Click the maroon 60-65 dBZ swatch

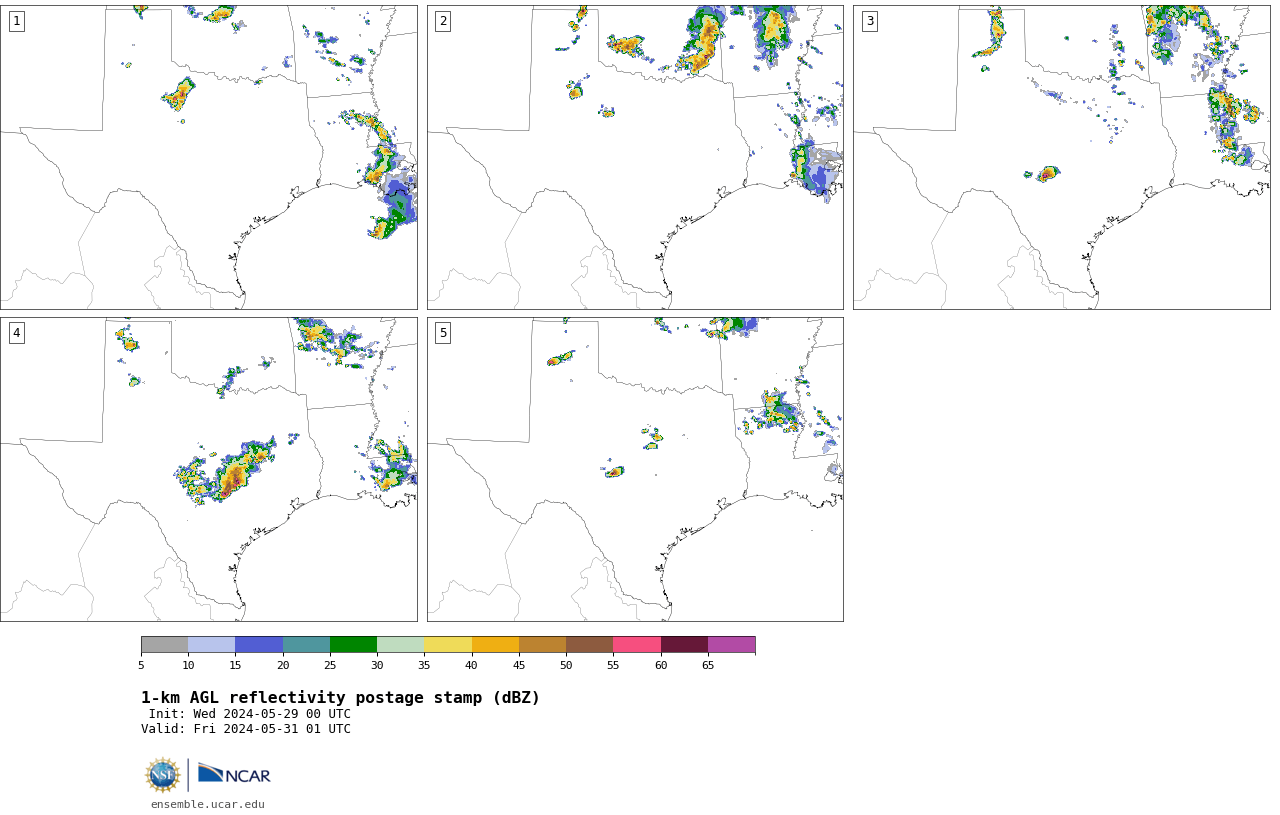click(684, 644)
